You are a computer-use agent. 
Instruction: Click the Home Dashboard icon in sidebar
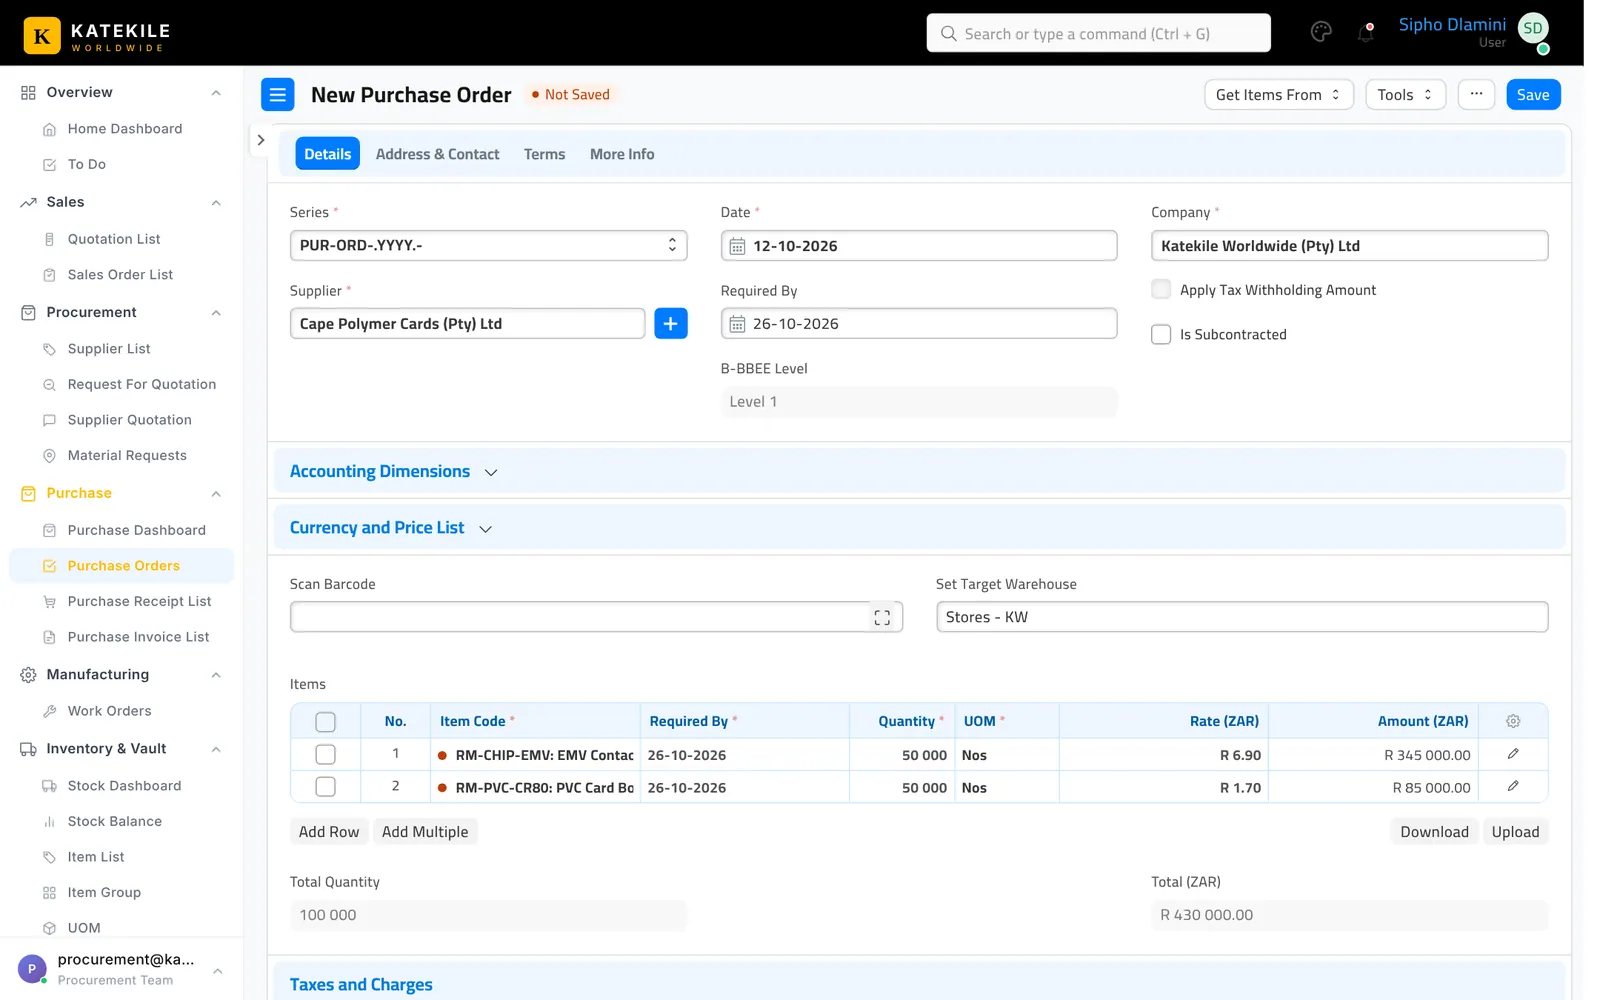click(x=49, y=129)
